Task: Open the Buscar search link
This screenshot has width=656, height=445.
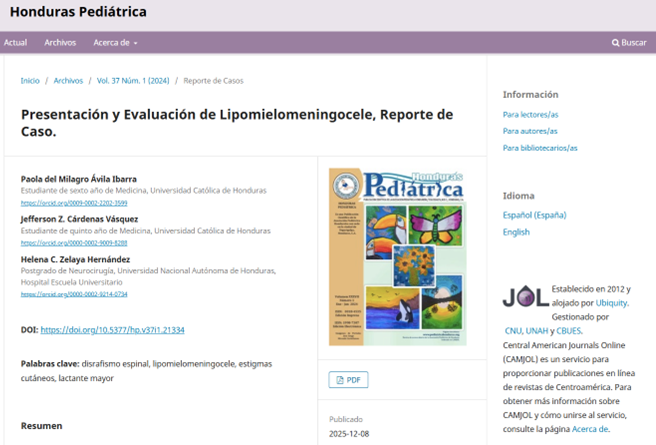Action: click(x=629, y=43)
